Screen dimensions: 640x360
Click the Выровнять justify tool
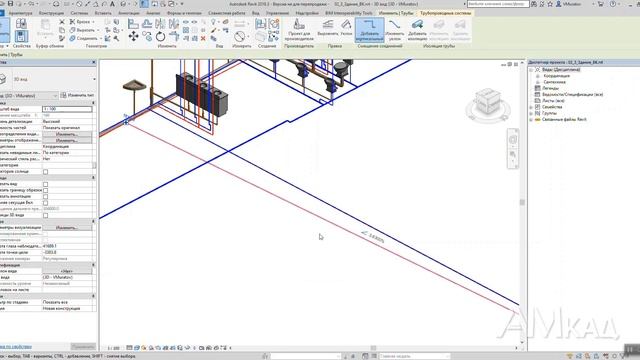pyautogui.click(x=328, y=27)
